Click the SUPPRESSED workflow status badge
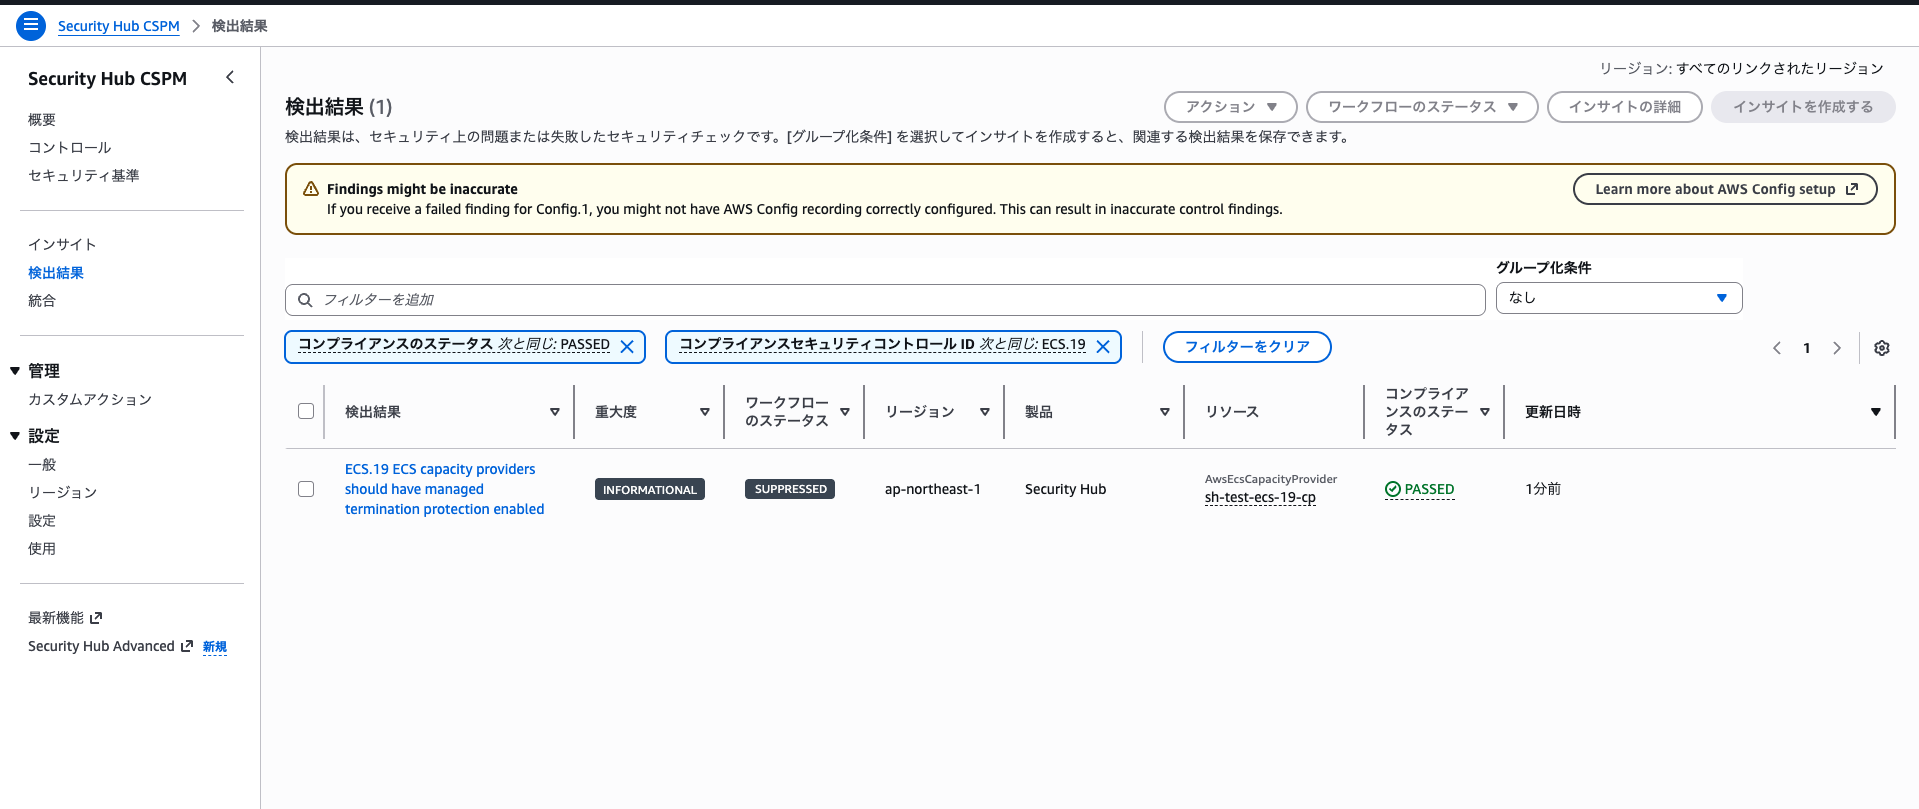Viewport: 1919px width, 809px height. tap(790, 489)
